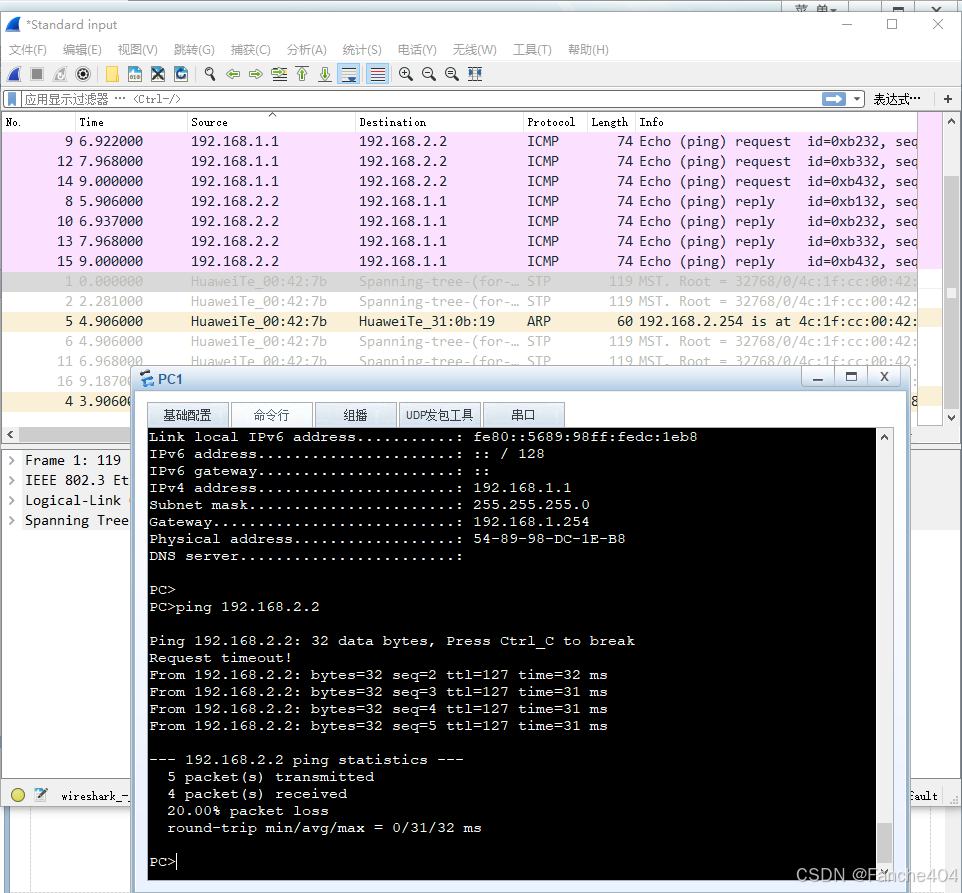Open a capture file via folder icon
Image resolution: width=962 pixels, height=893 pixels.
112,74
